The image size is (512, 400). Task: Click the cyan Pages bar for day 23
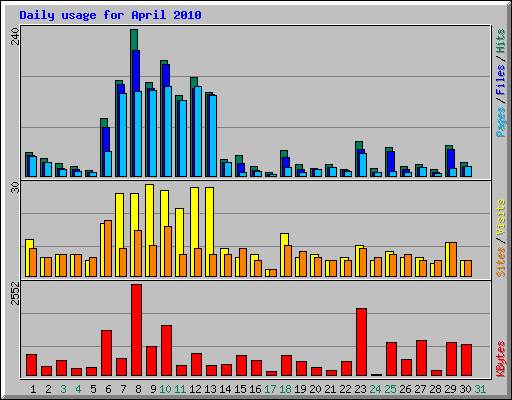coord(363,165)
